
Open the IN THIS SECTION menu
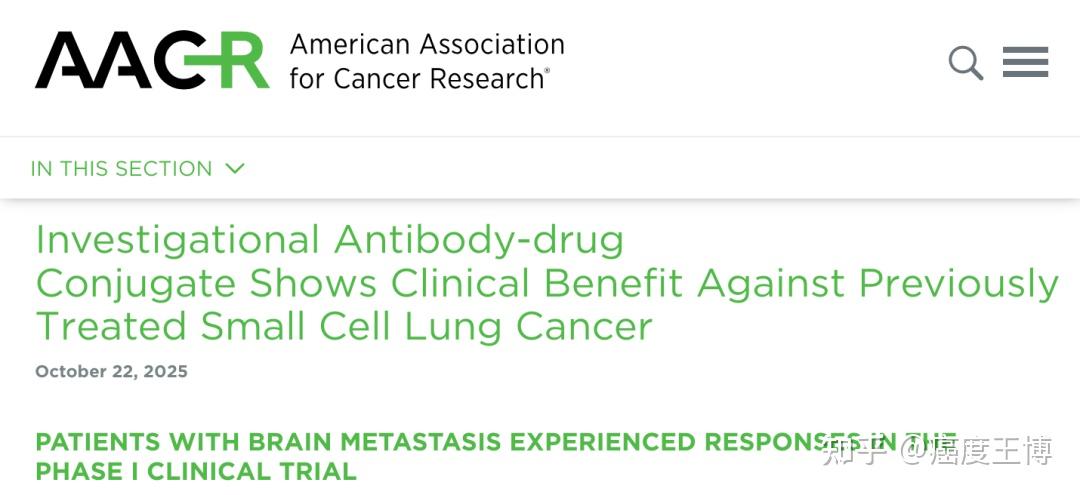pos(121,169)
